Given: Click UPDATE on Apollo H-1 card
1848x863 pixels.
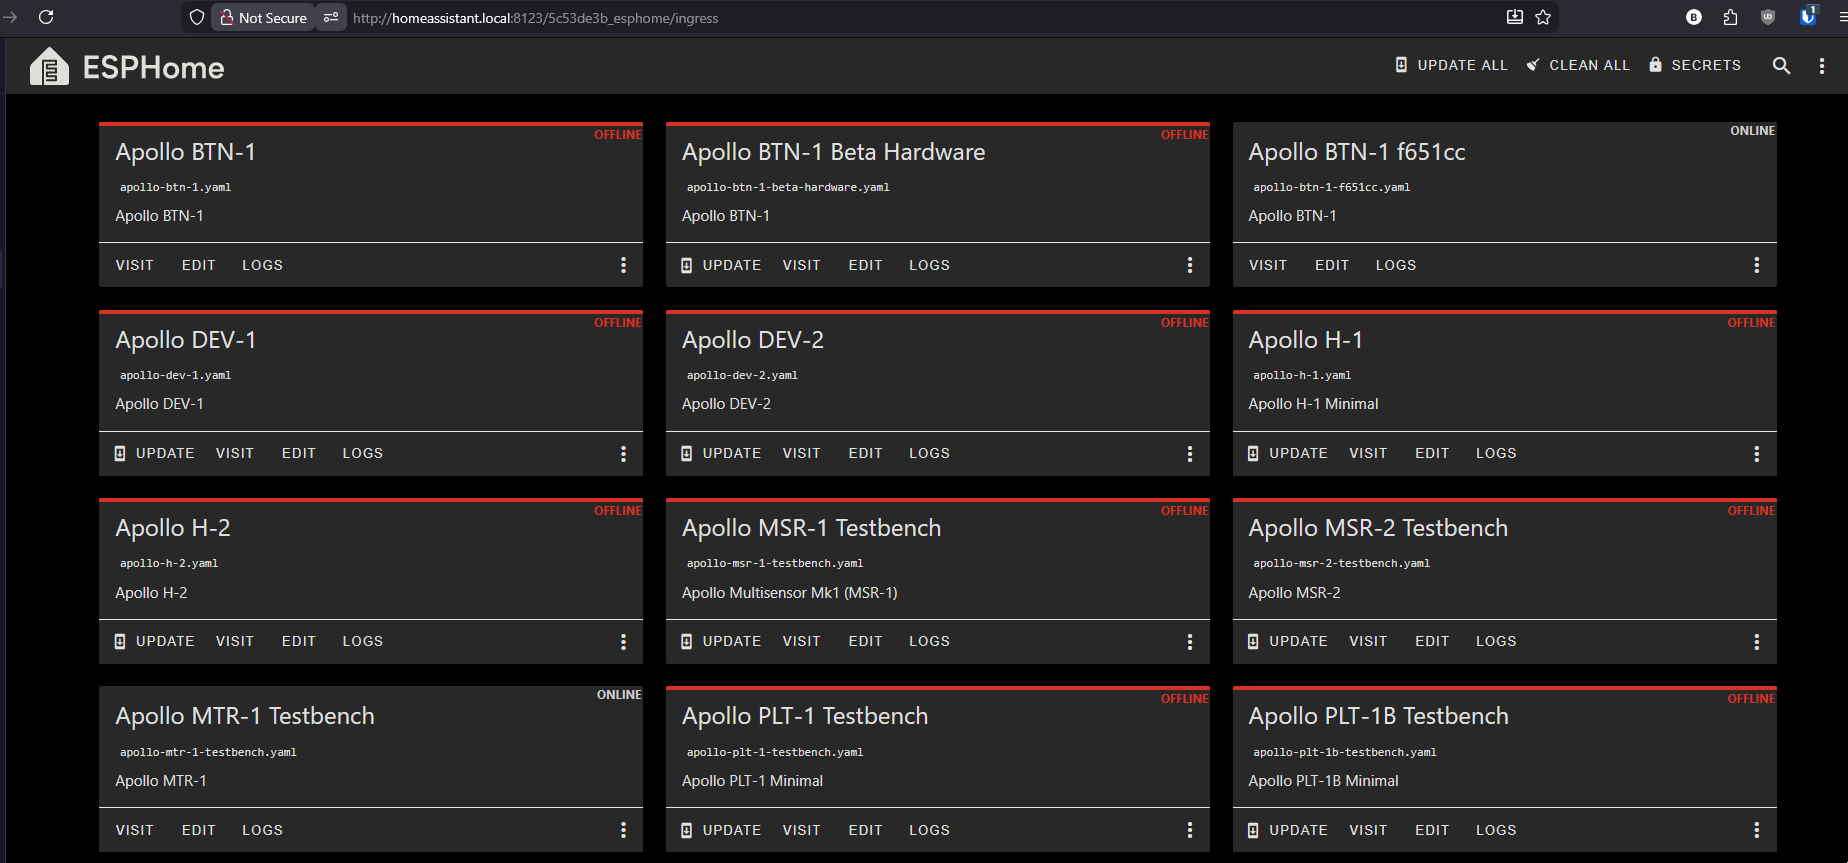Looking at the screenshot, I should (1288, 453).
